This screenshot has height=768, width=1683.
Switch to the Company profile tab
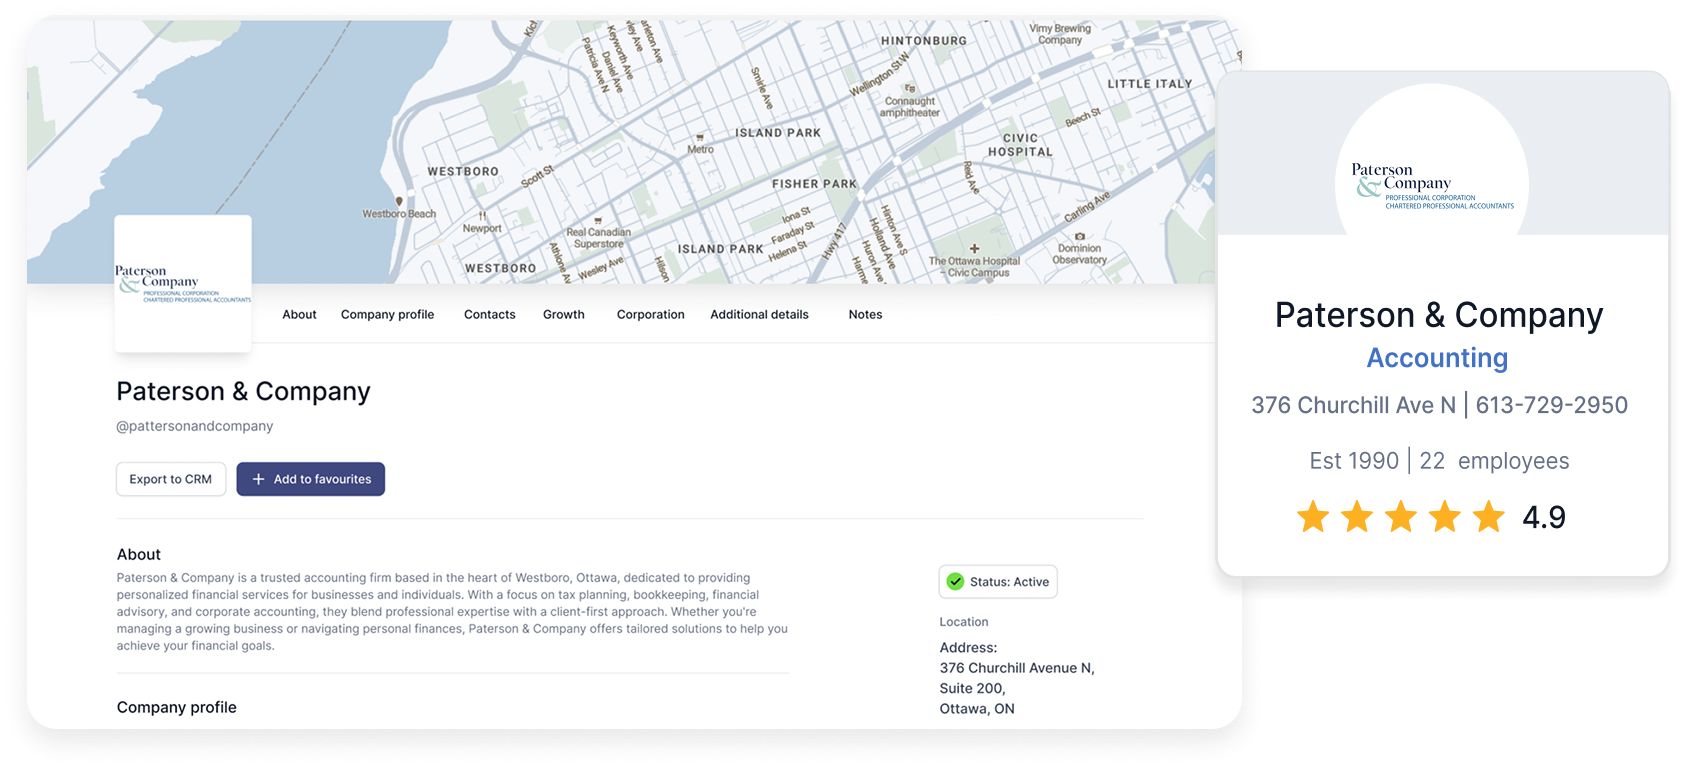[x=387, y=314]
